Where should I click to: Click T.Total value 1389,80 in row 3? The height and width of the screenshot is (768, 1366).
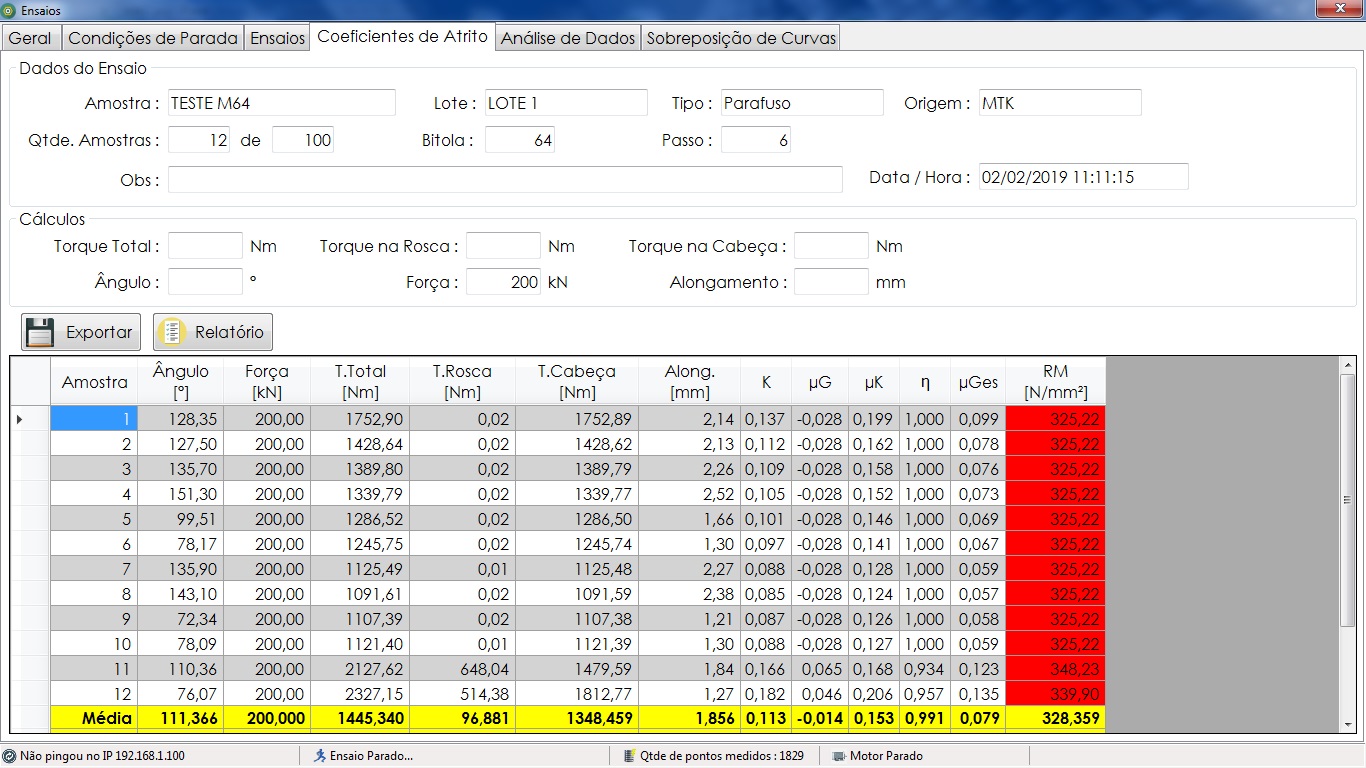[x=360, y=469]
